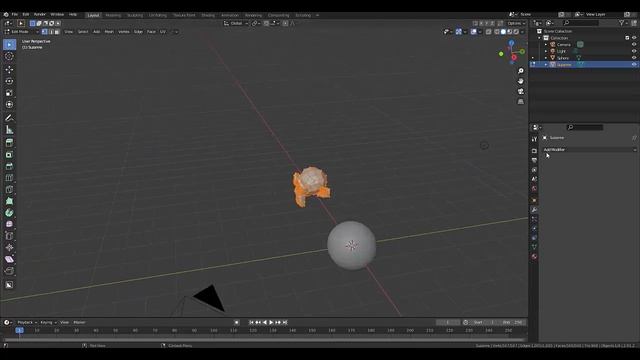This screenshot has width=640, height=360.
Task: Open the Object properties orange square tab
Action: (x=534, y=200)
